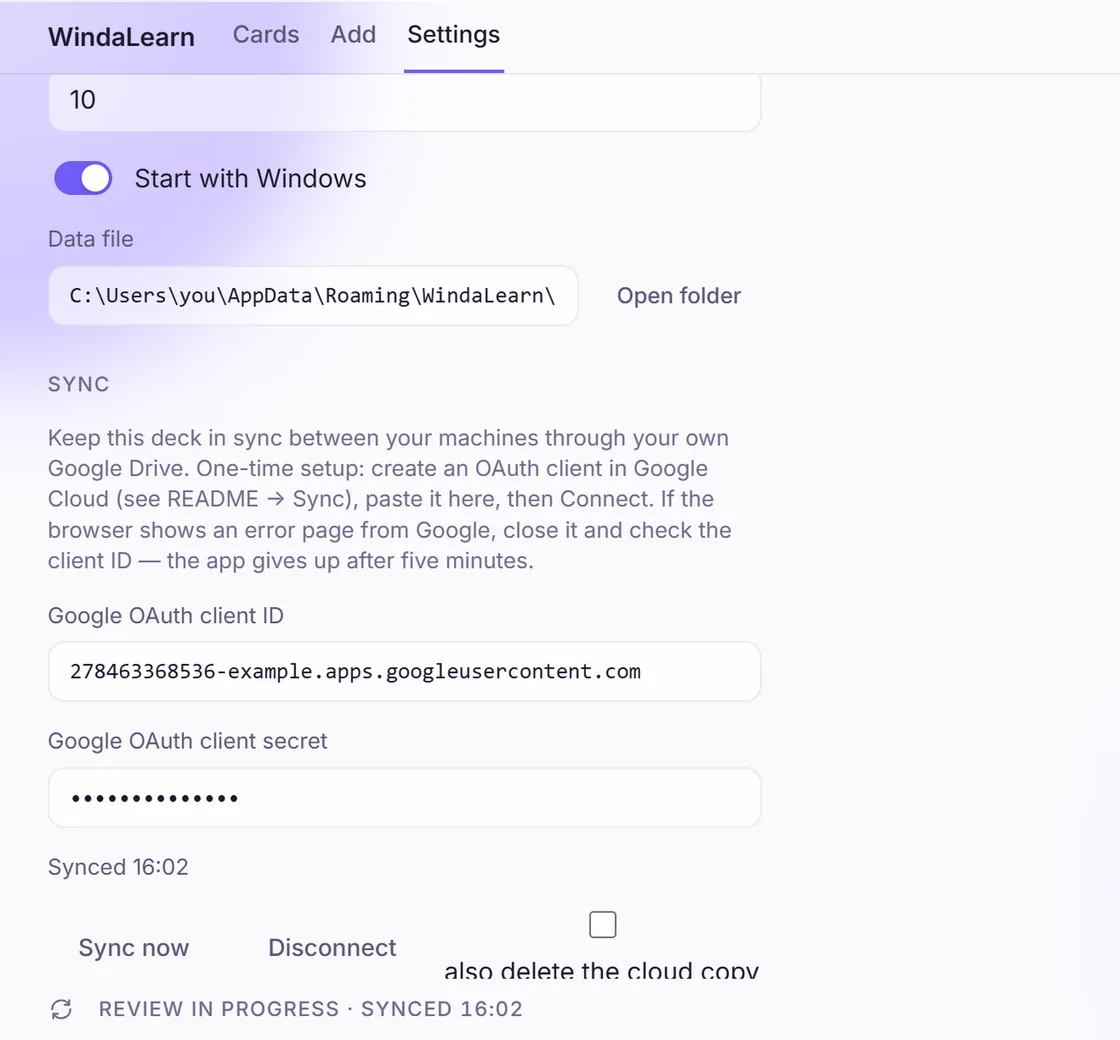Click the Start with Windows label
Image resolution: width=1120 pixels, height=1040 pixels.
[251, 178]
